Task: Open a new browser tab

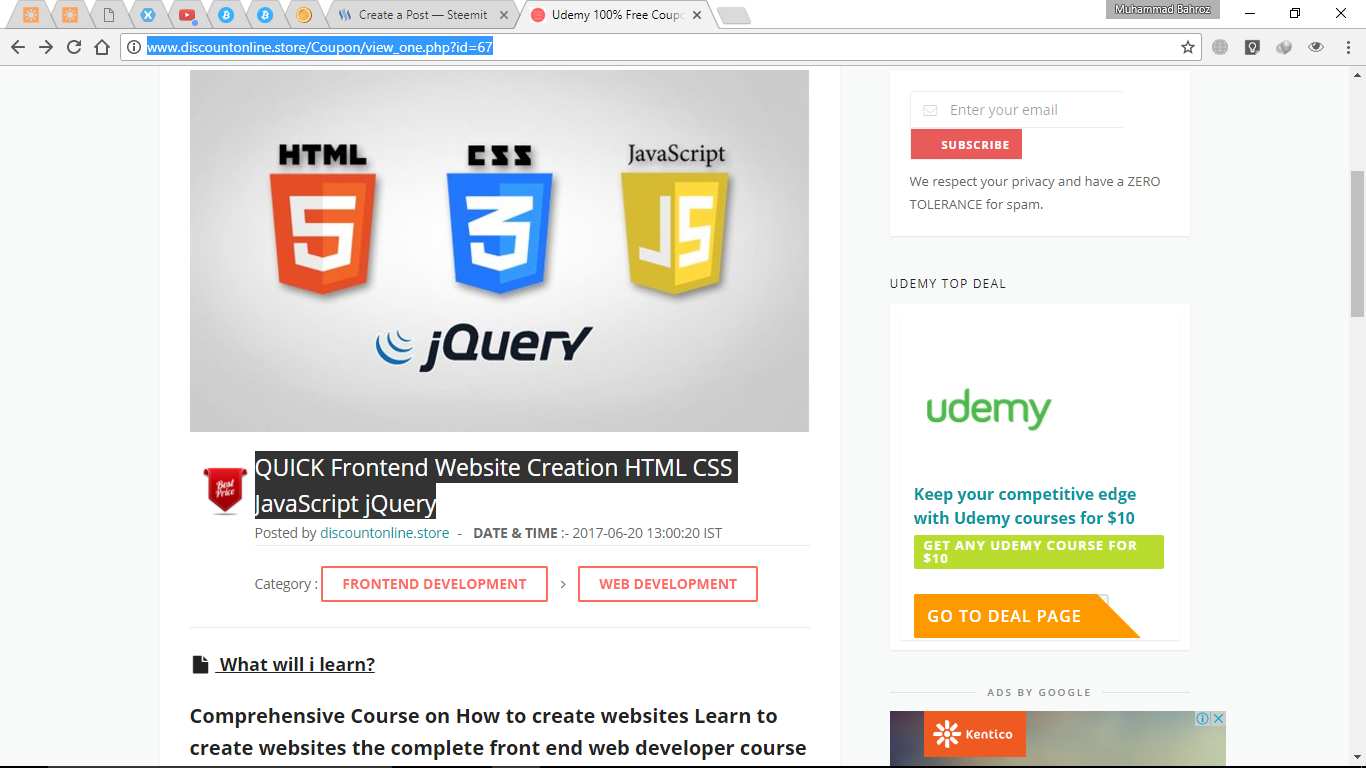Action: pyautogui.click(x=734, y=16)
